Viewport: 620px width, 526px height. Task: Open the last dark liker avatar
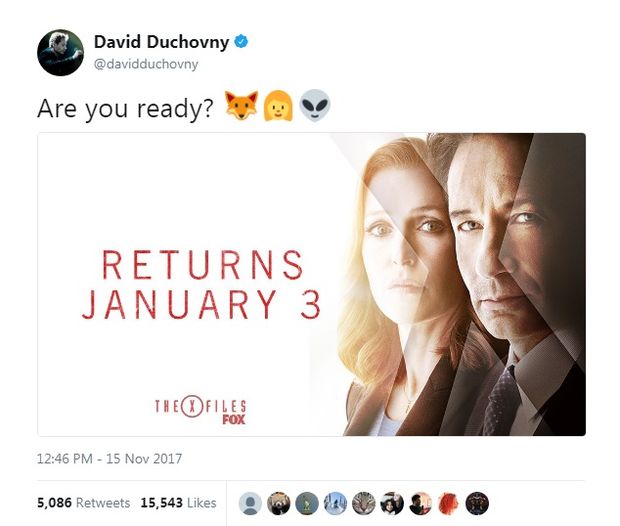point(477,503)
